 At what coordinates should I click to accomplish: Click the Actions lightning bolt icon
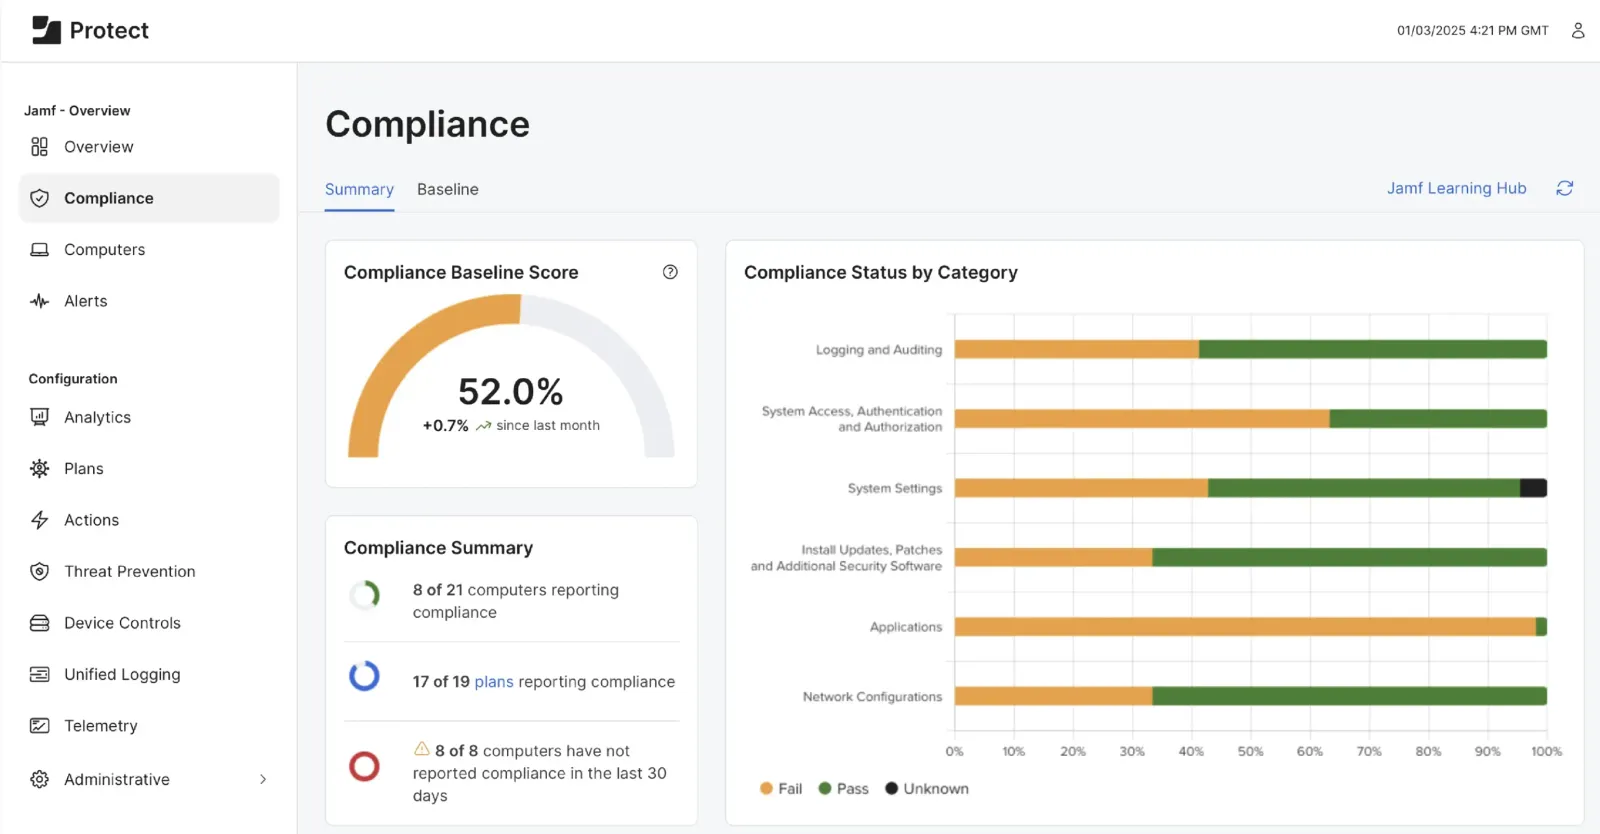click(x=39, y=520)
